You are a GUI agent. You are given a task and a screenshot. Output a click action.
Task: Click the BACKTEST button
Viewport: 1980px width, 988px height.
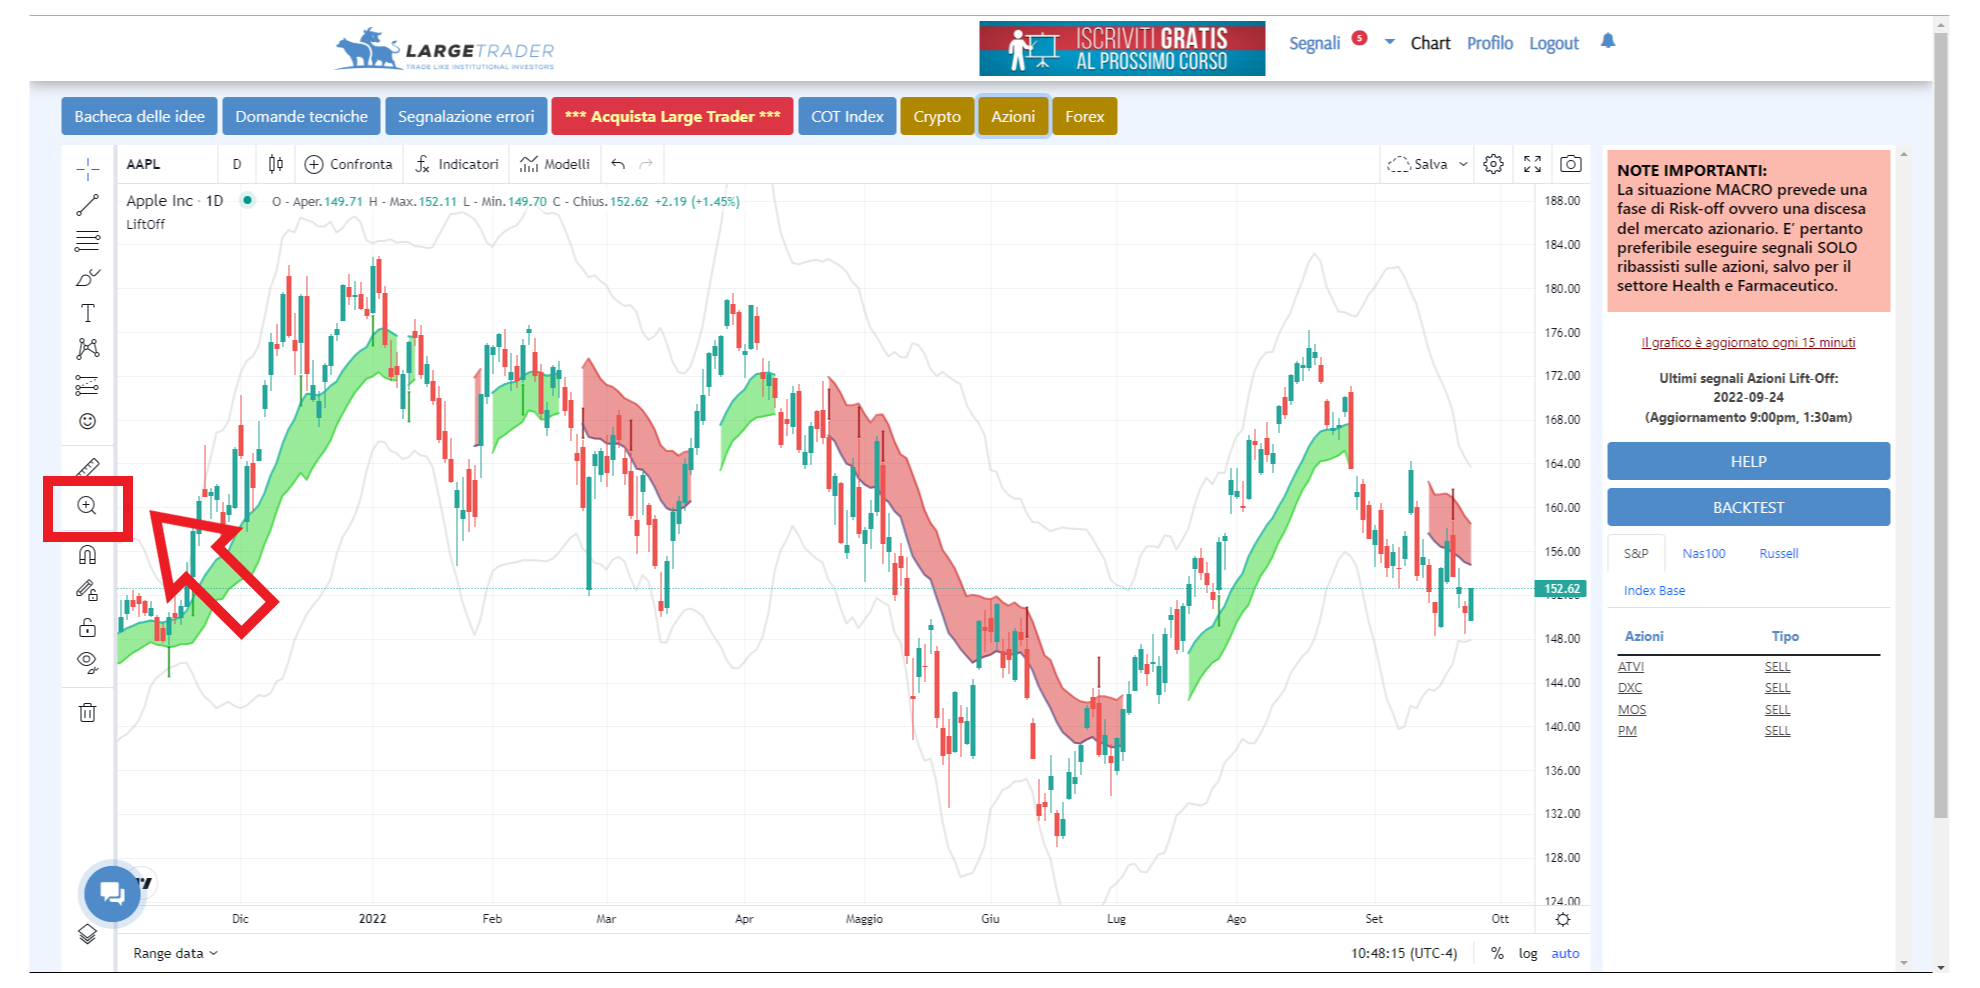pyautogui.click(x=1748, y=507)
